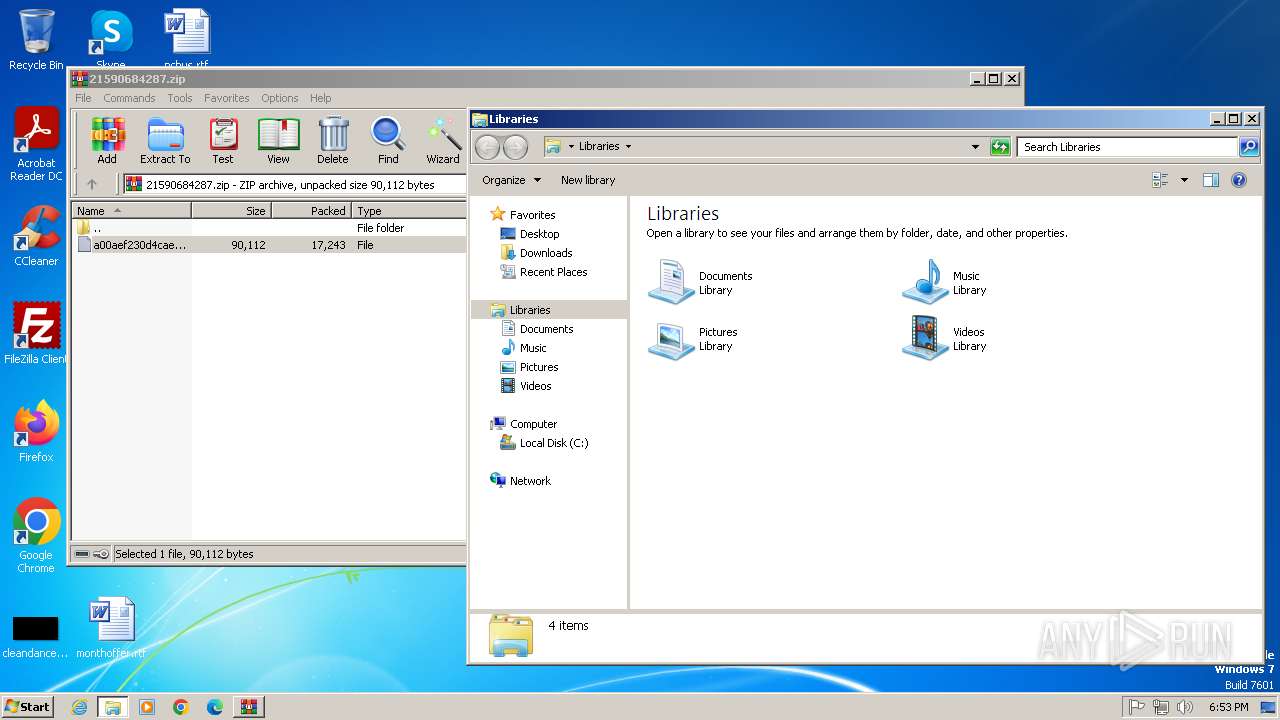Click the clock showing 6:53 PM

pyautogui.click(x=1228, y=707)
